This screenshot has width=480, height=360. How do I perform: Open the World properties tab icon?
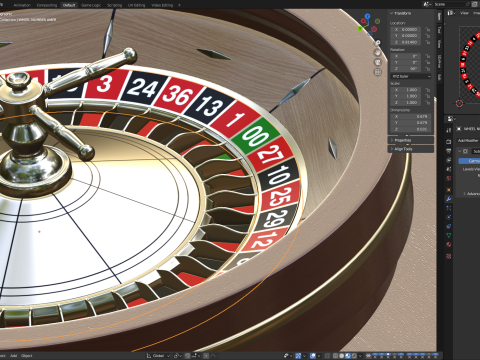[x=449, y=178]
